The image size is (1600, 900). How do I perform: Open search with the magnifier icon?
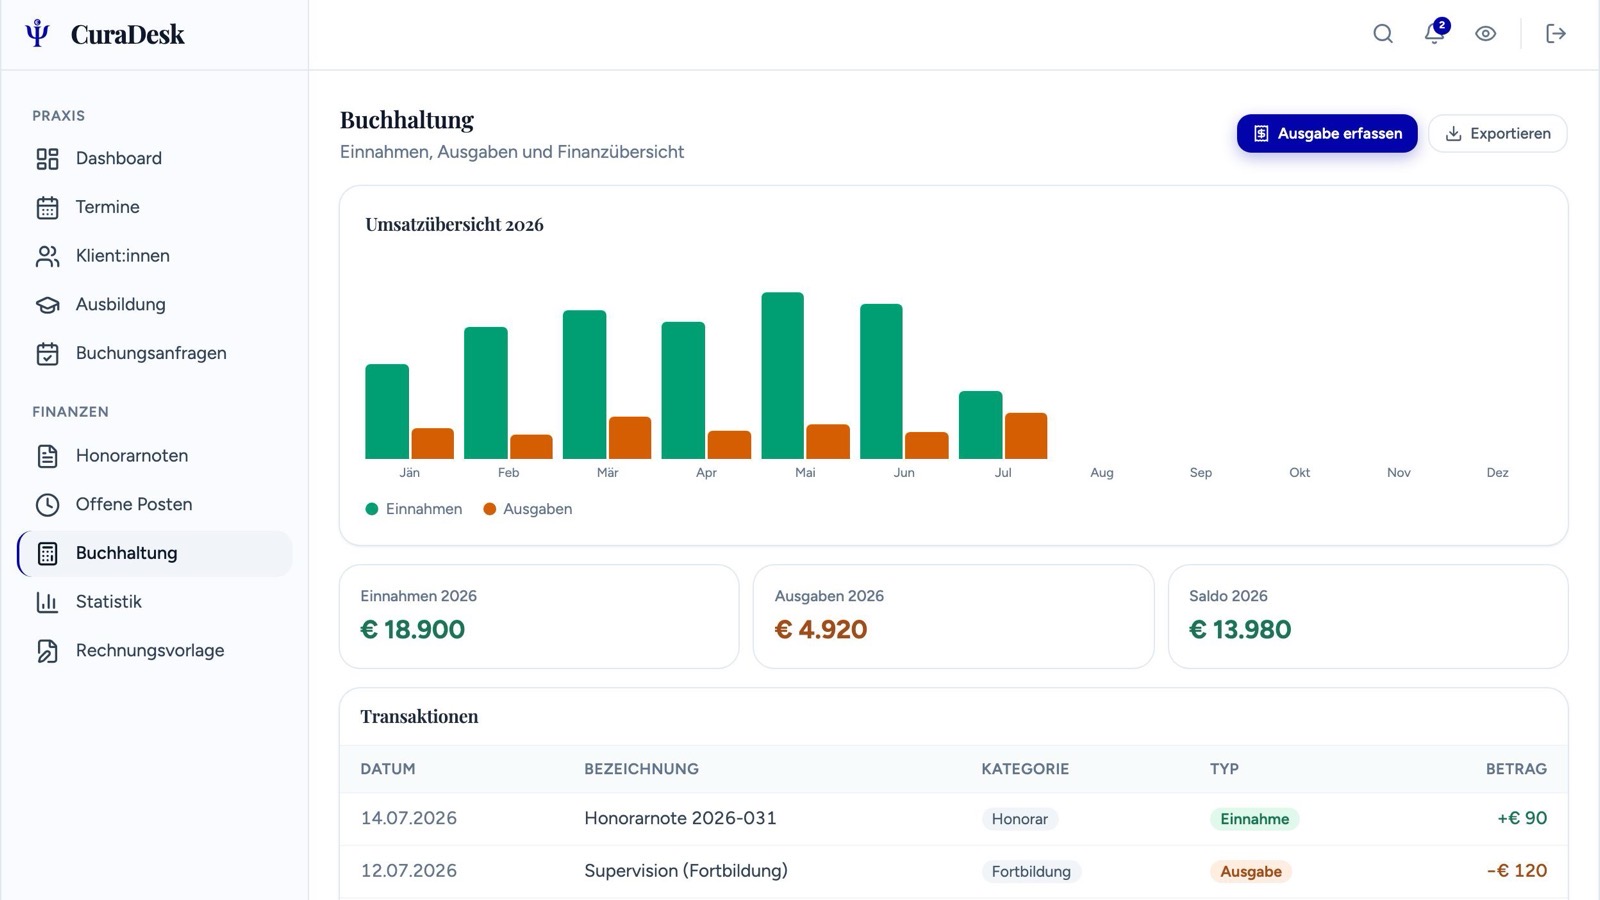[x=1383, y=34]
